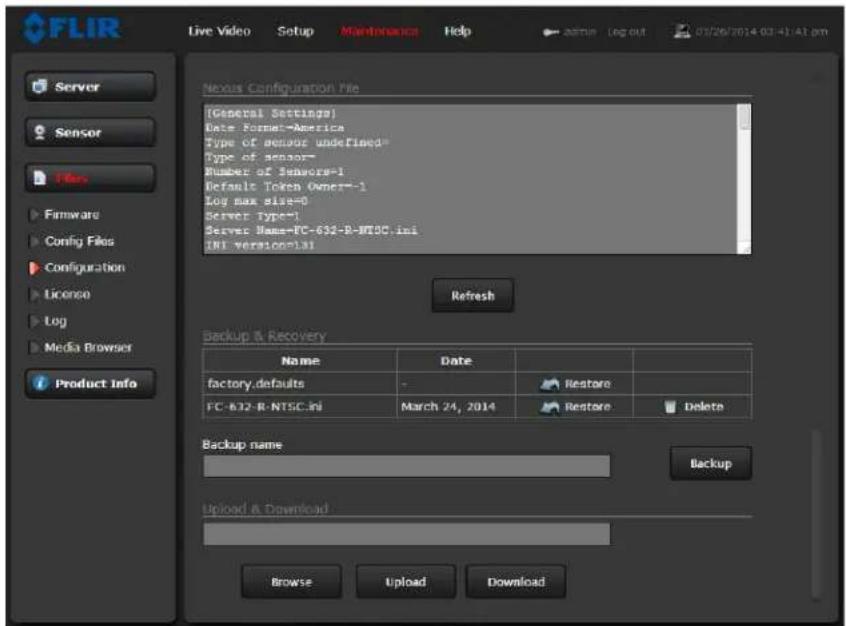The height and width of the screenshot is (626, 846).
Task: Click the Upload & Download file field
Action: pos(406,534)
